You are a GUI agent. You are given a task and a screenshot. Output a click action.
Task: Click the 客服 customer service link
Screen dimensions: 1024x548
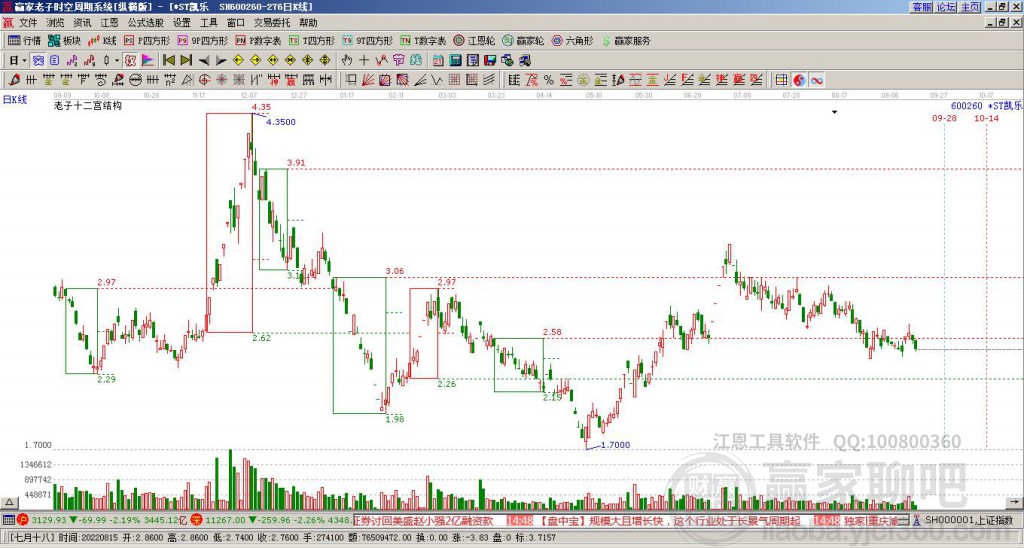coord(921,6)
